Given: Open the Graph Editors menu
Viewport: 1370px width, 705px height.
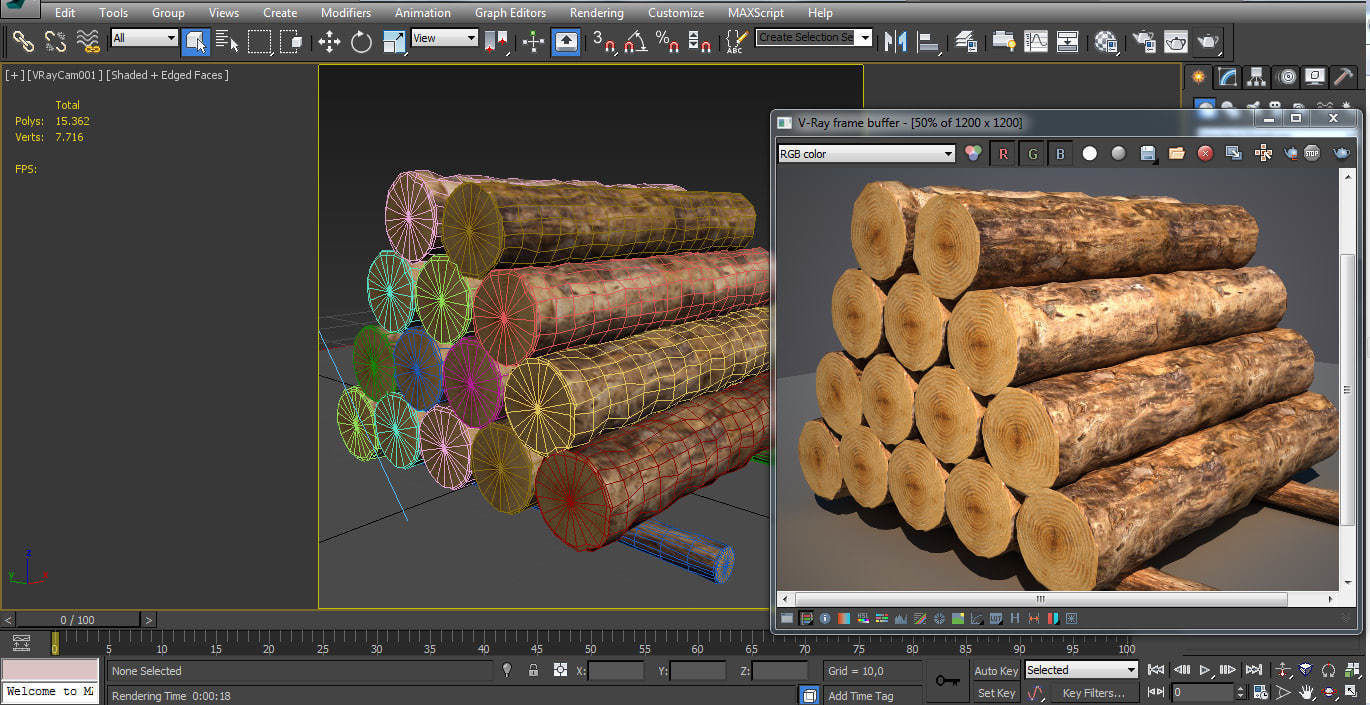Looking at the screenshot, I should [510, 13].
